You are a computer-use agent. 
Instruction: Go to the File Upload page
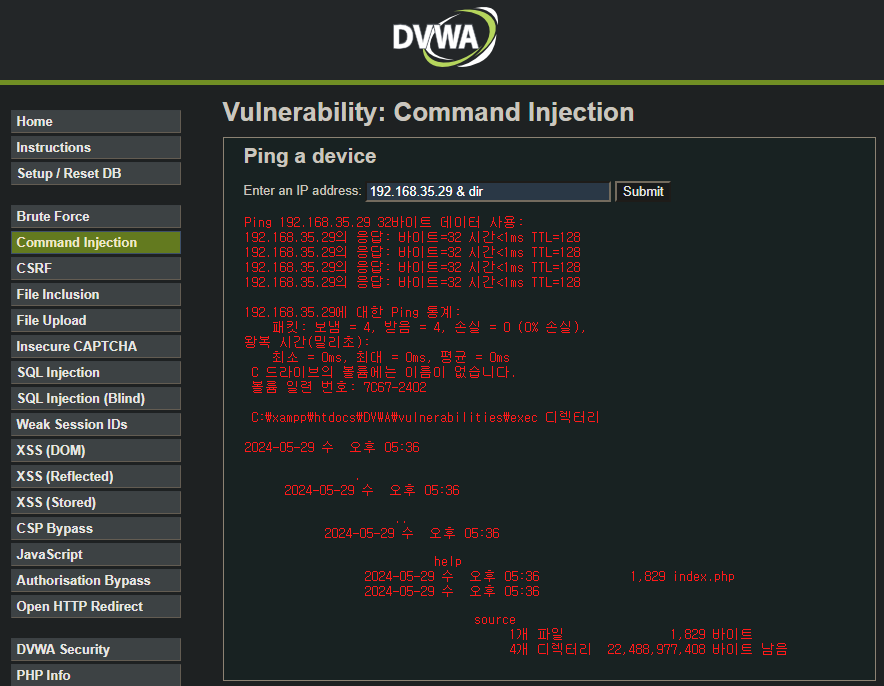coord(96,320)
